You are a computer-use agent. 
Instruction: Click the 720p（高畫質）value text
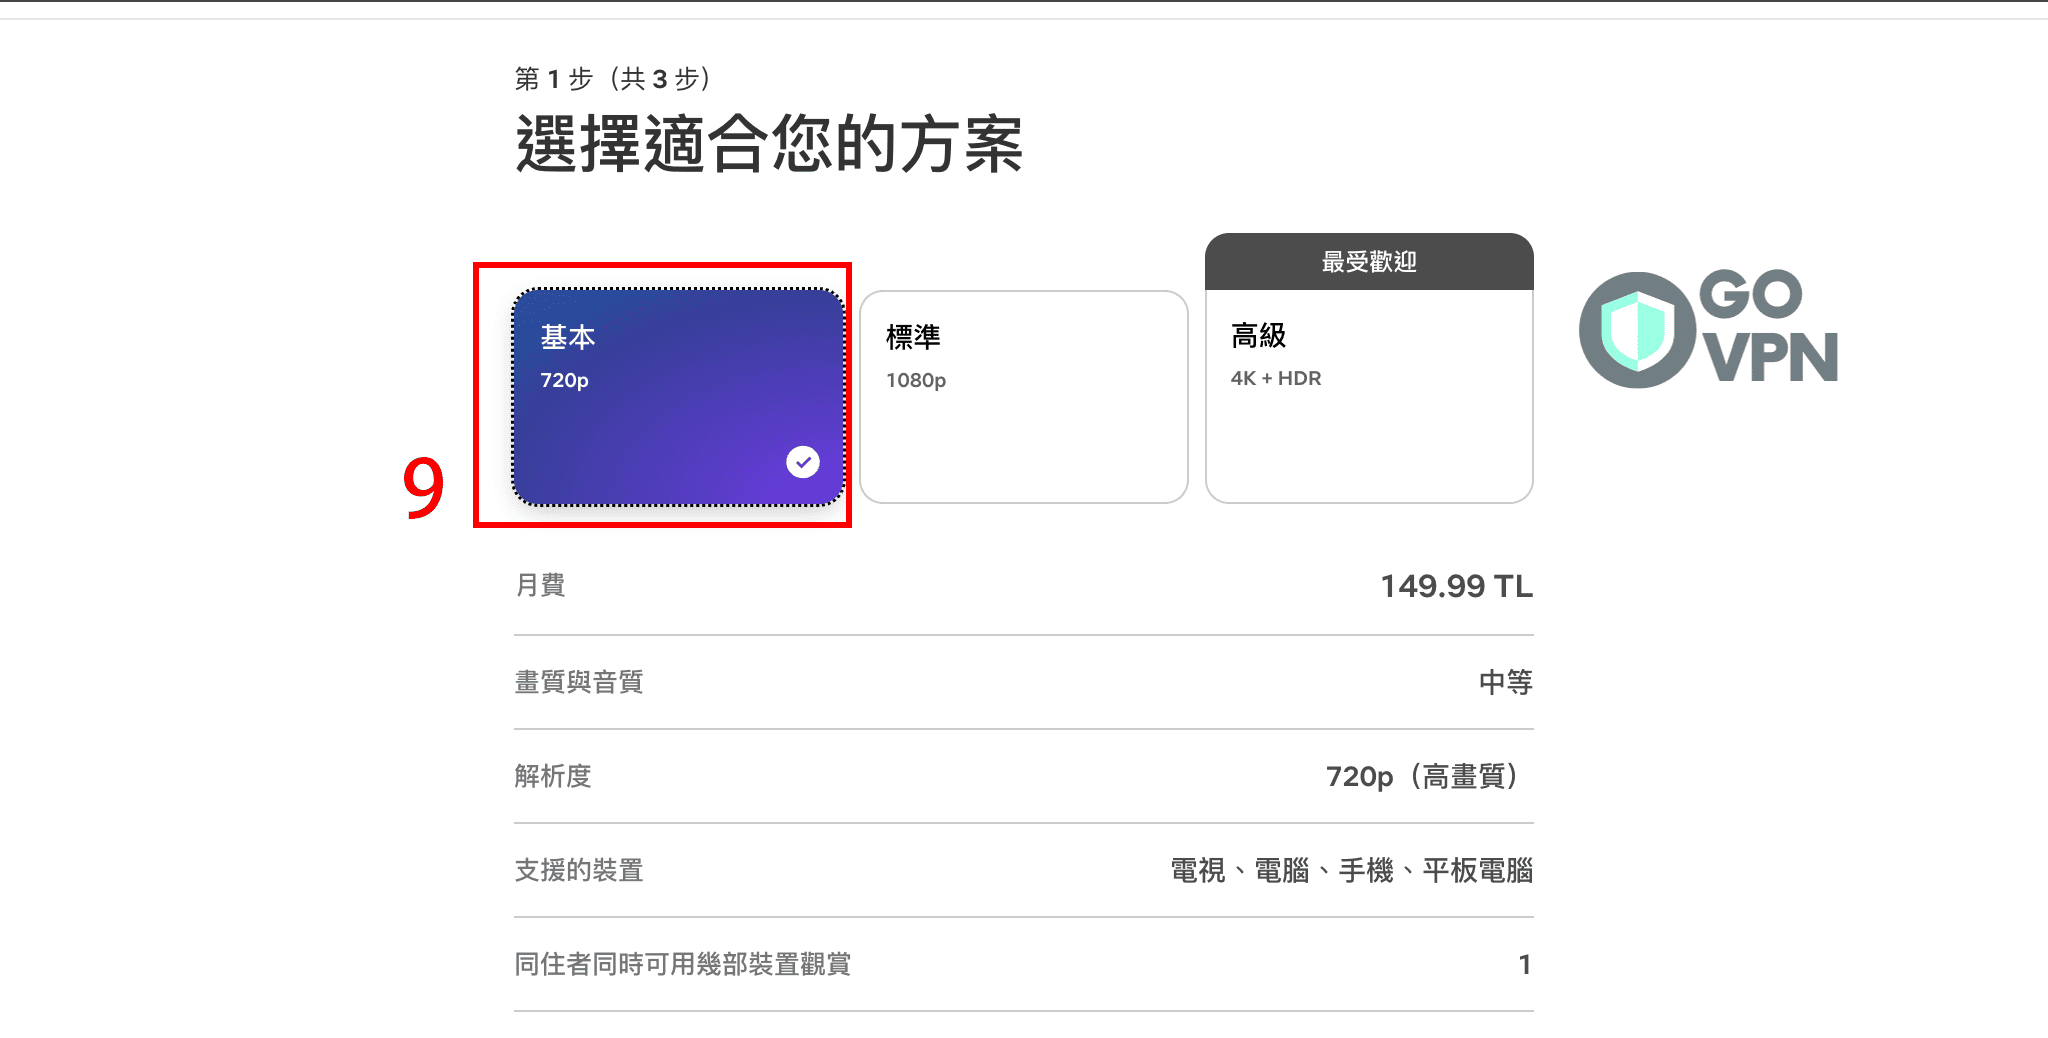(1421, 776)
